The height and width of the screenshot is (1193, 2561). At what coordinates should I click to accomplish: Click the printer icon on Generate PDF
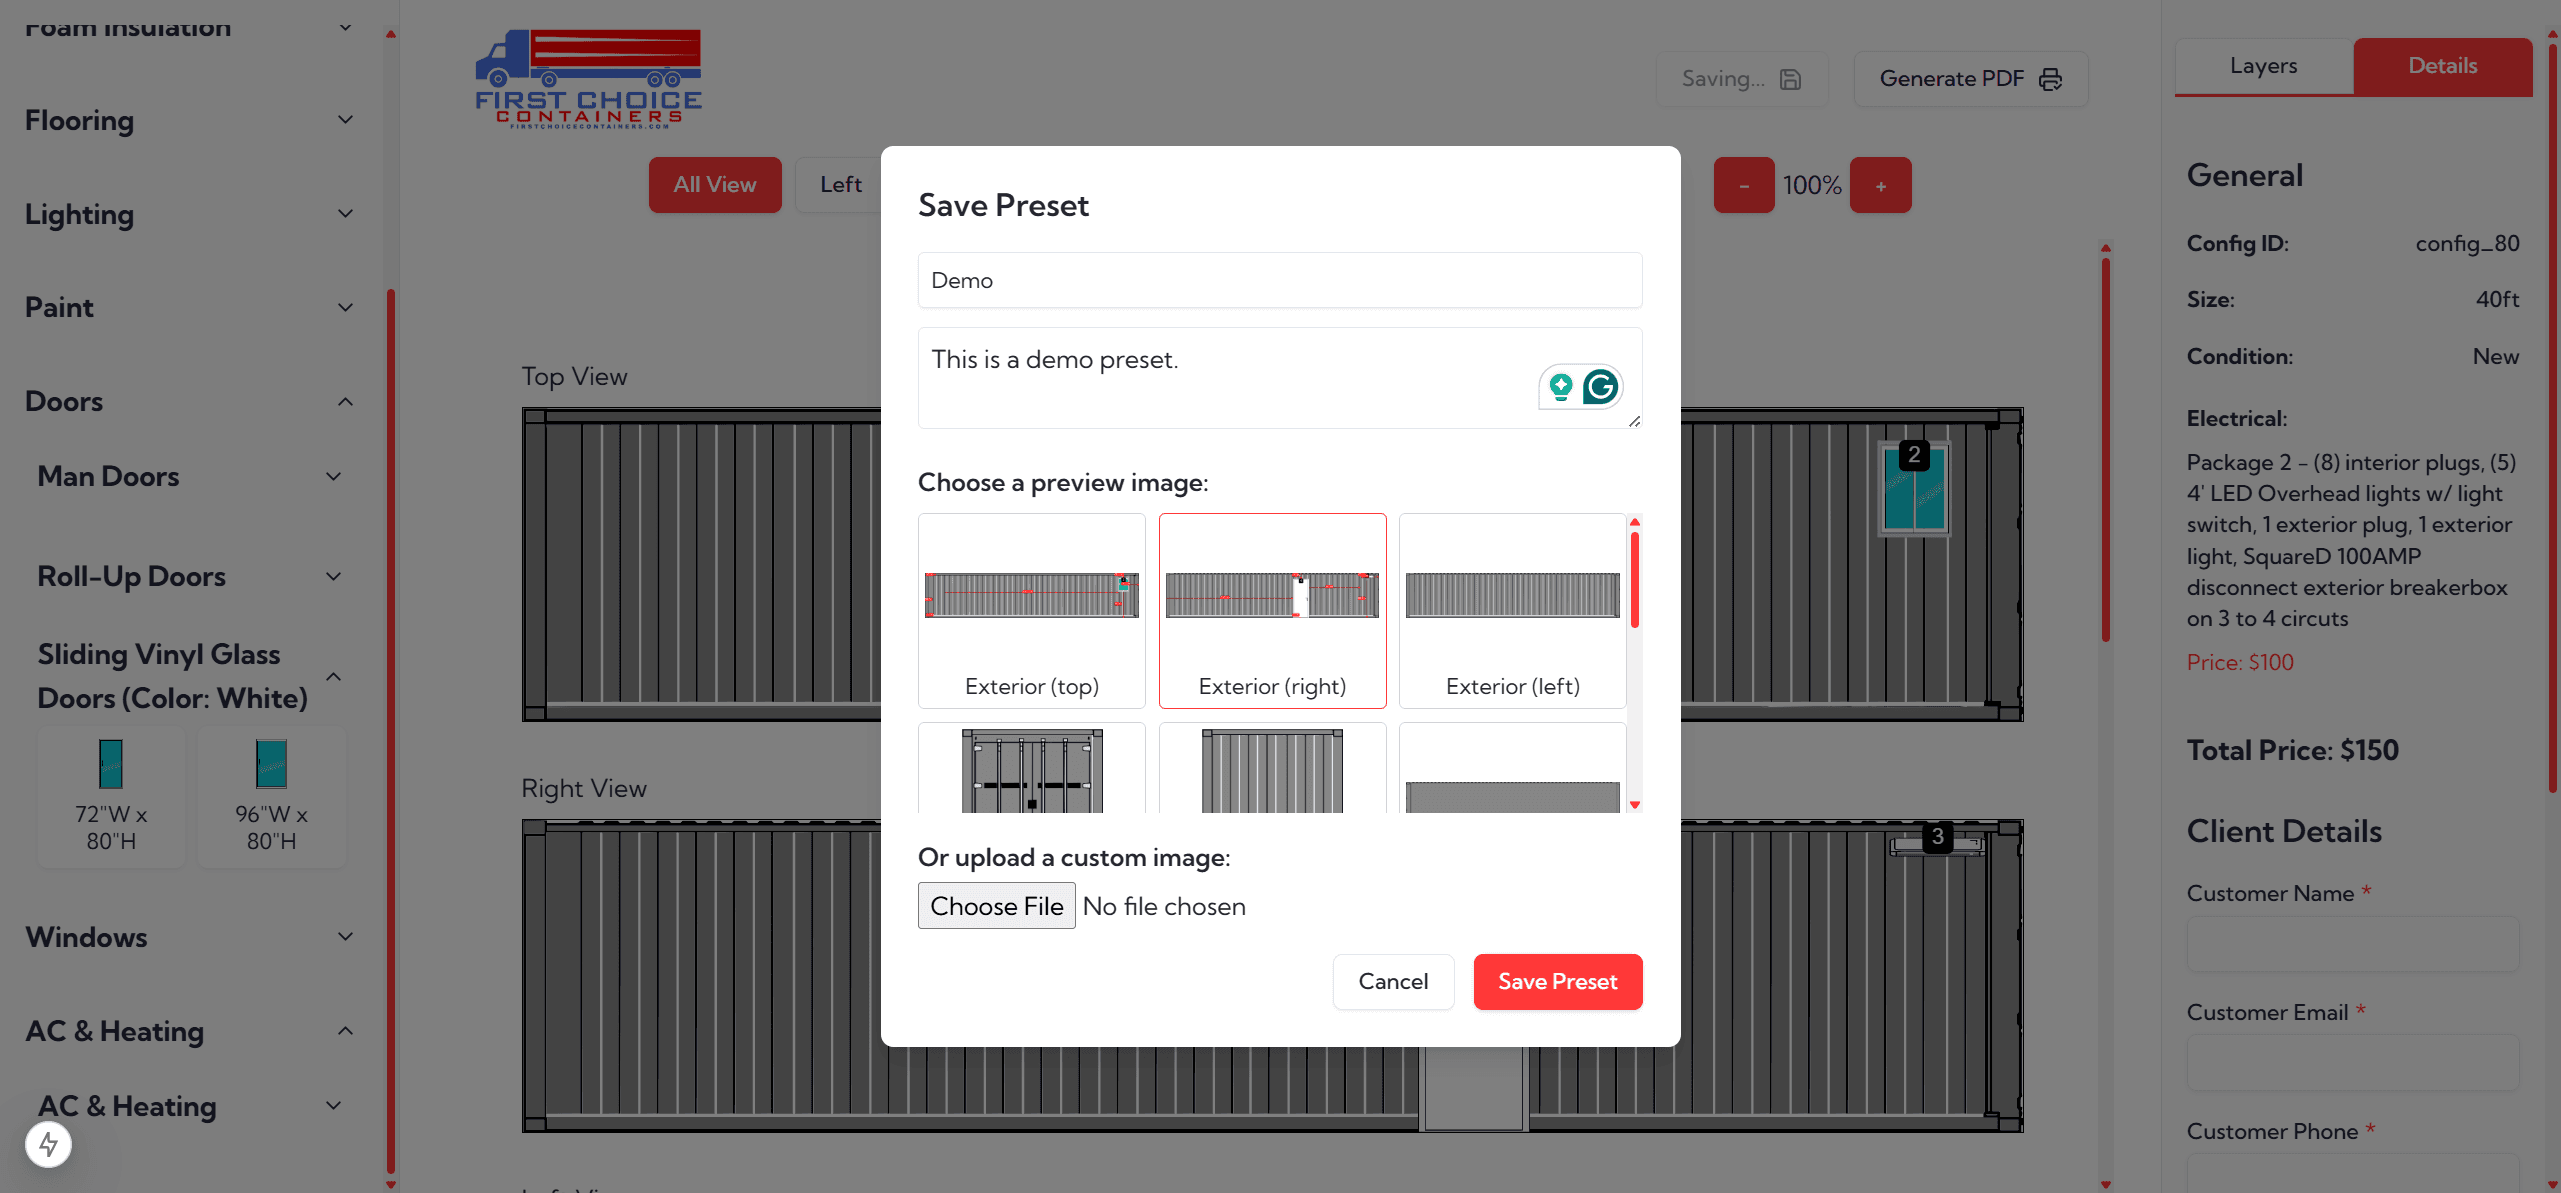[2050, 79]
